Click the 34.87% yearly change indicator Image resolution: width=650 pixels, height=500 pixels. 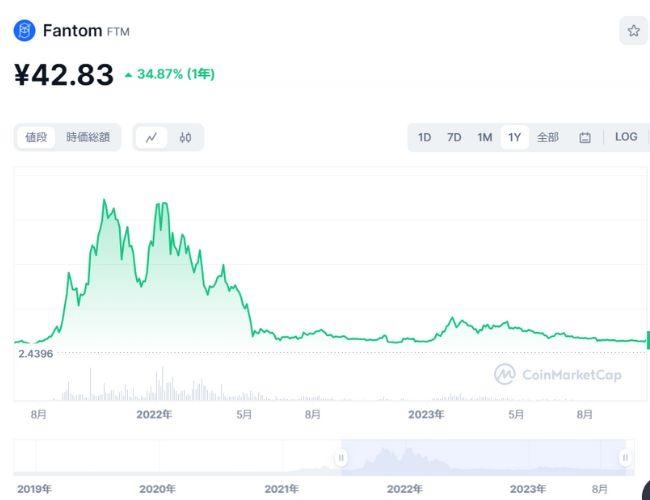click(169, 74)
